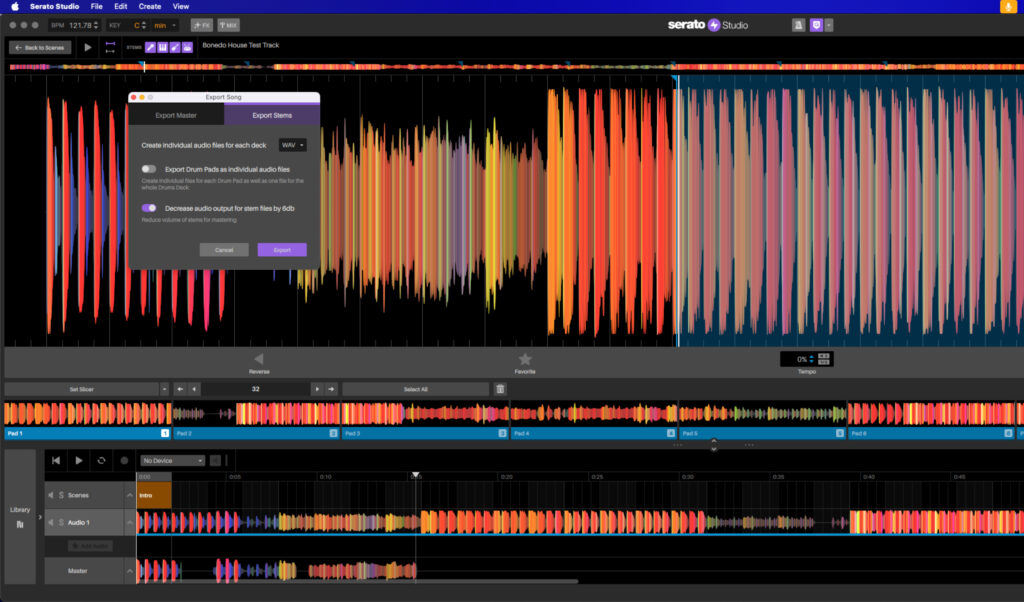
Task: Open the Create menu in the menu bar
Action: point(149,6)
